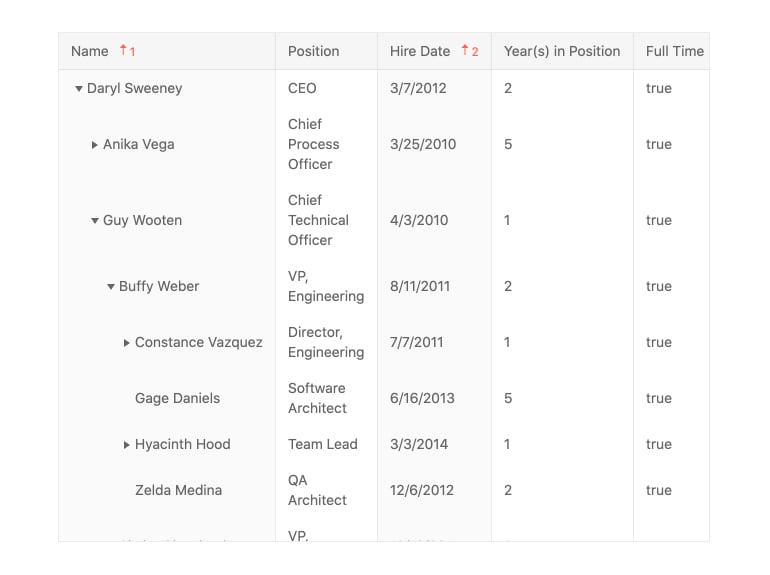Click the hire date 4/3/2010

419,220
